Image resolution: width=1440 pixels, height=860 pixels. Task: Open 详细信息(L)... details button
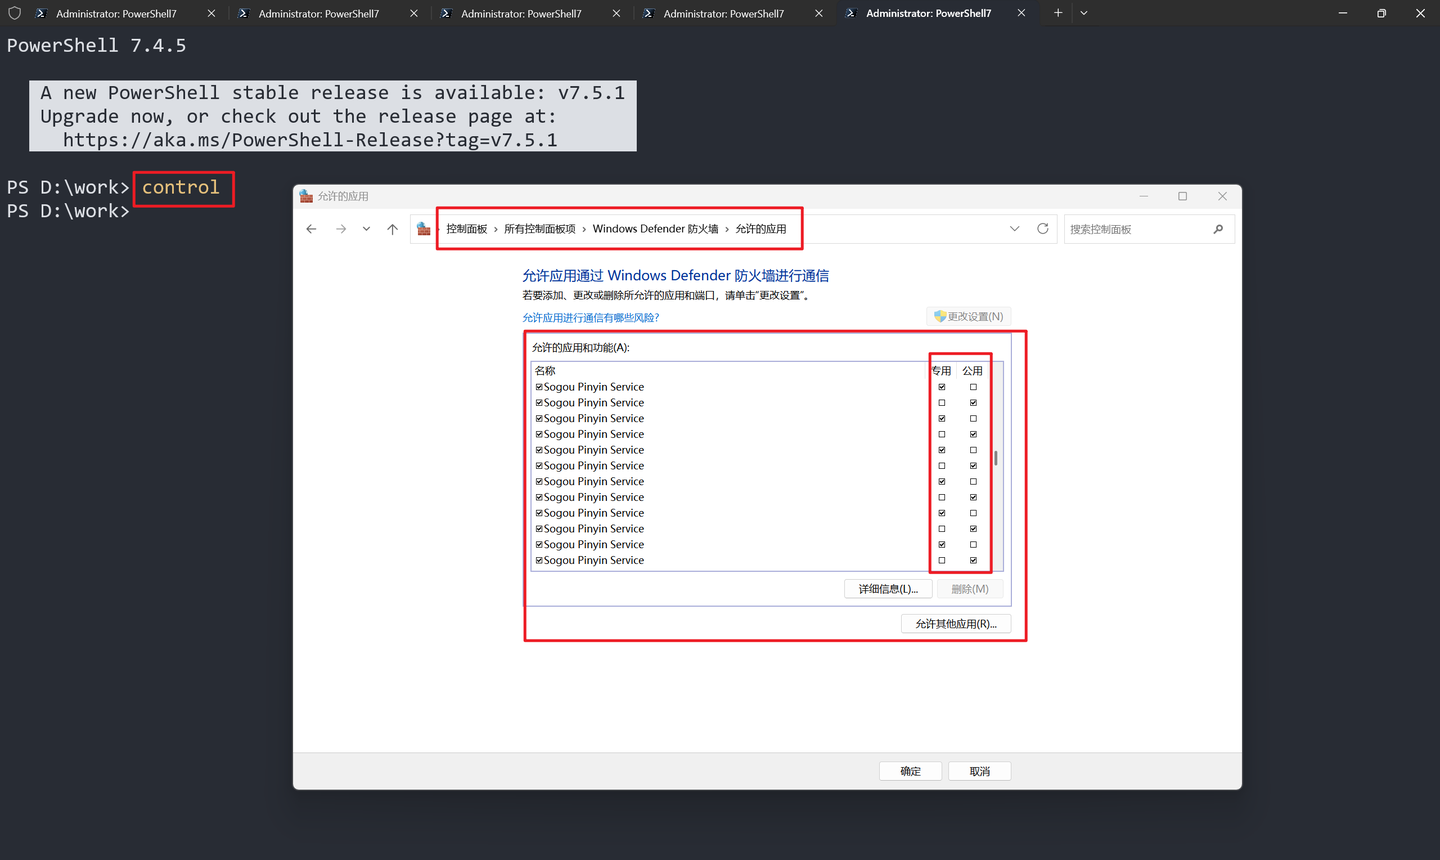888,589
